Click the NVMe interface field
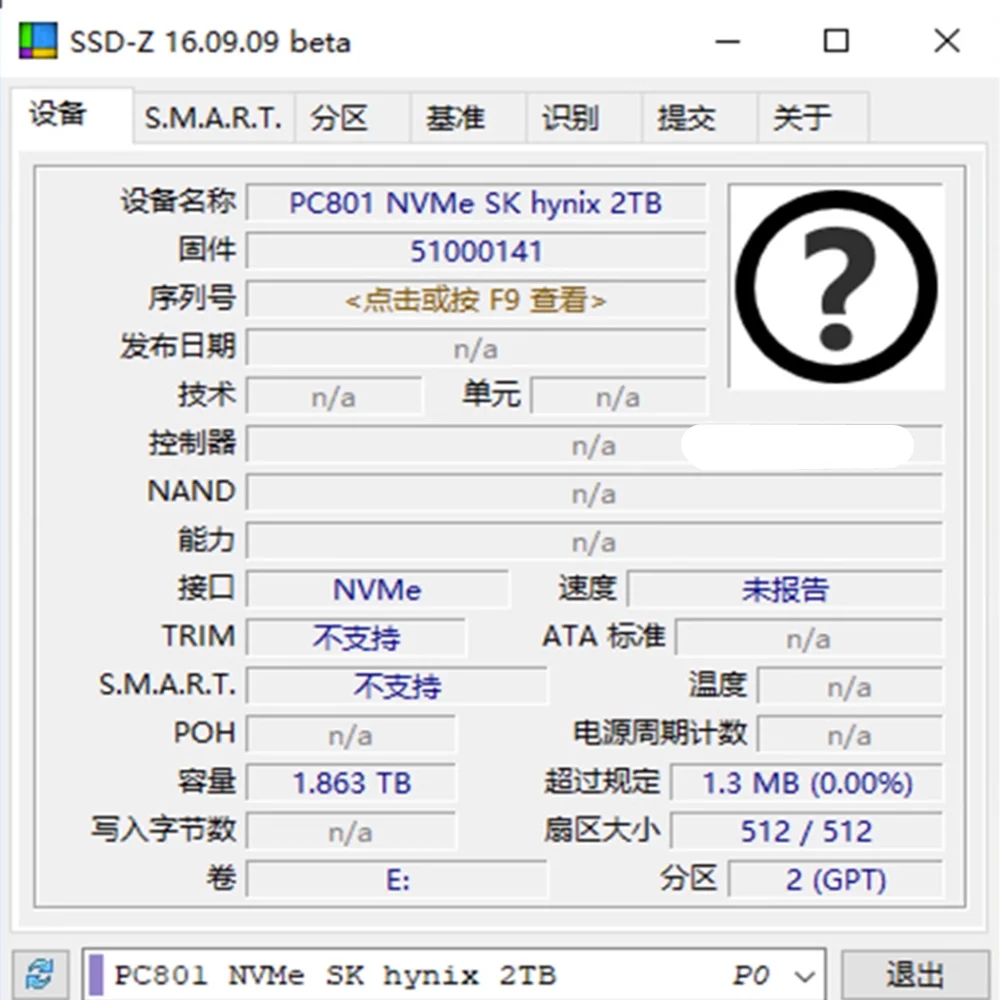Screen dimensions: 1000x1000 pos(378,589)
